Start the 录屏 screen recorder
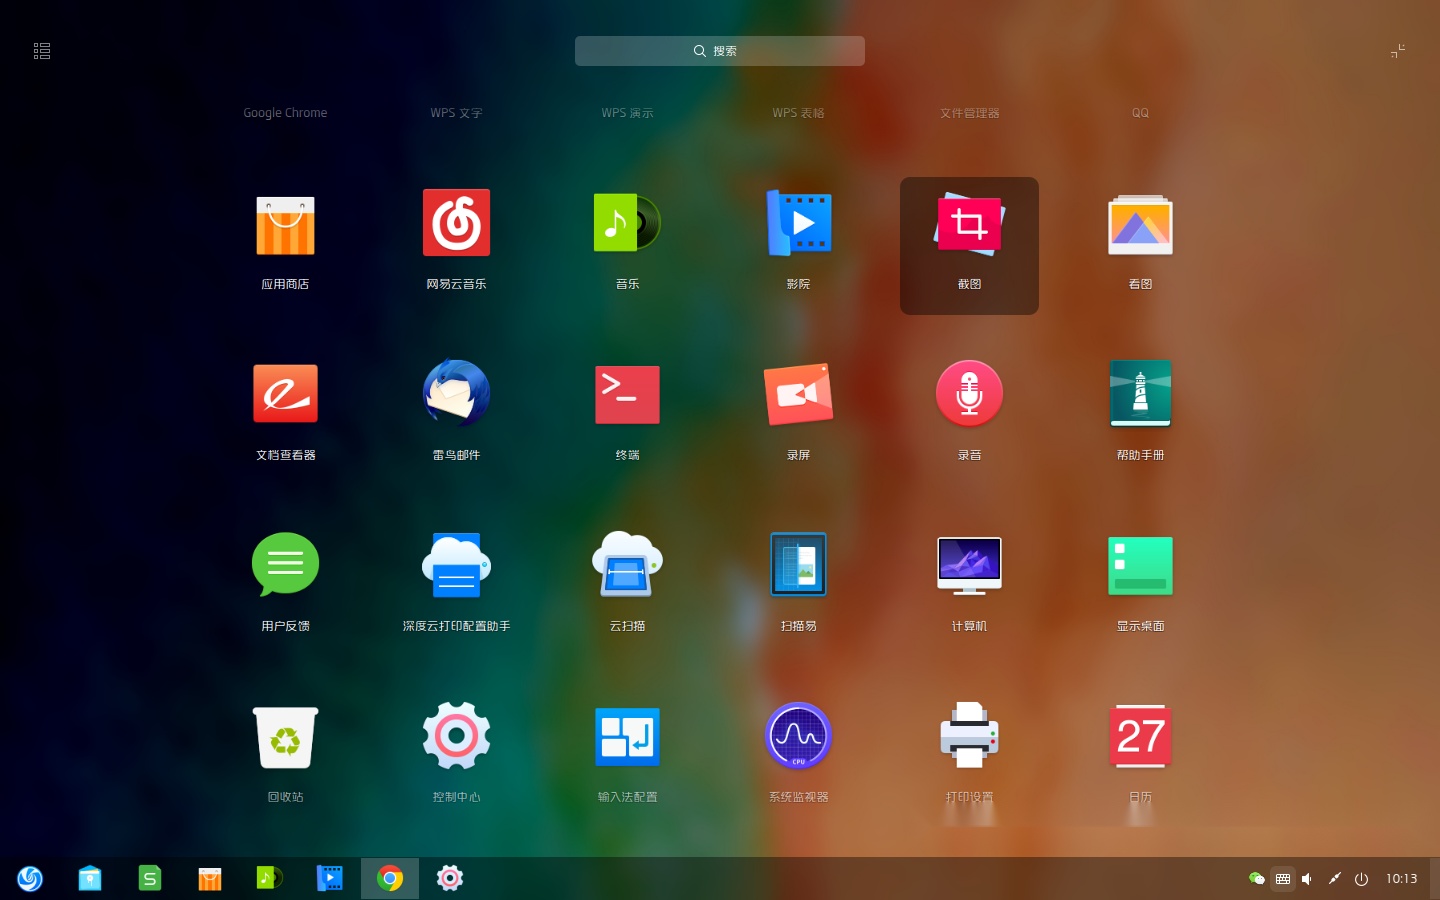The image size is (1440, 900). pyautogui.click(x=798, y=394)
